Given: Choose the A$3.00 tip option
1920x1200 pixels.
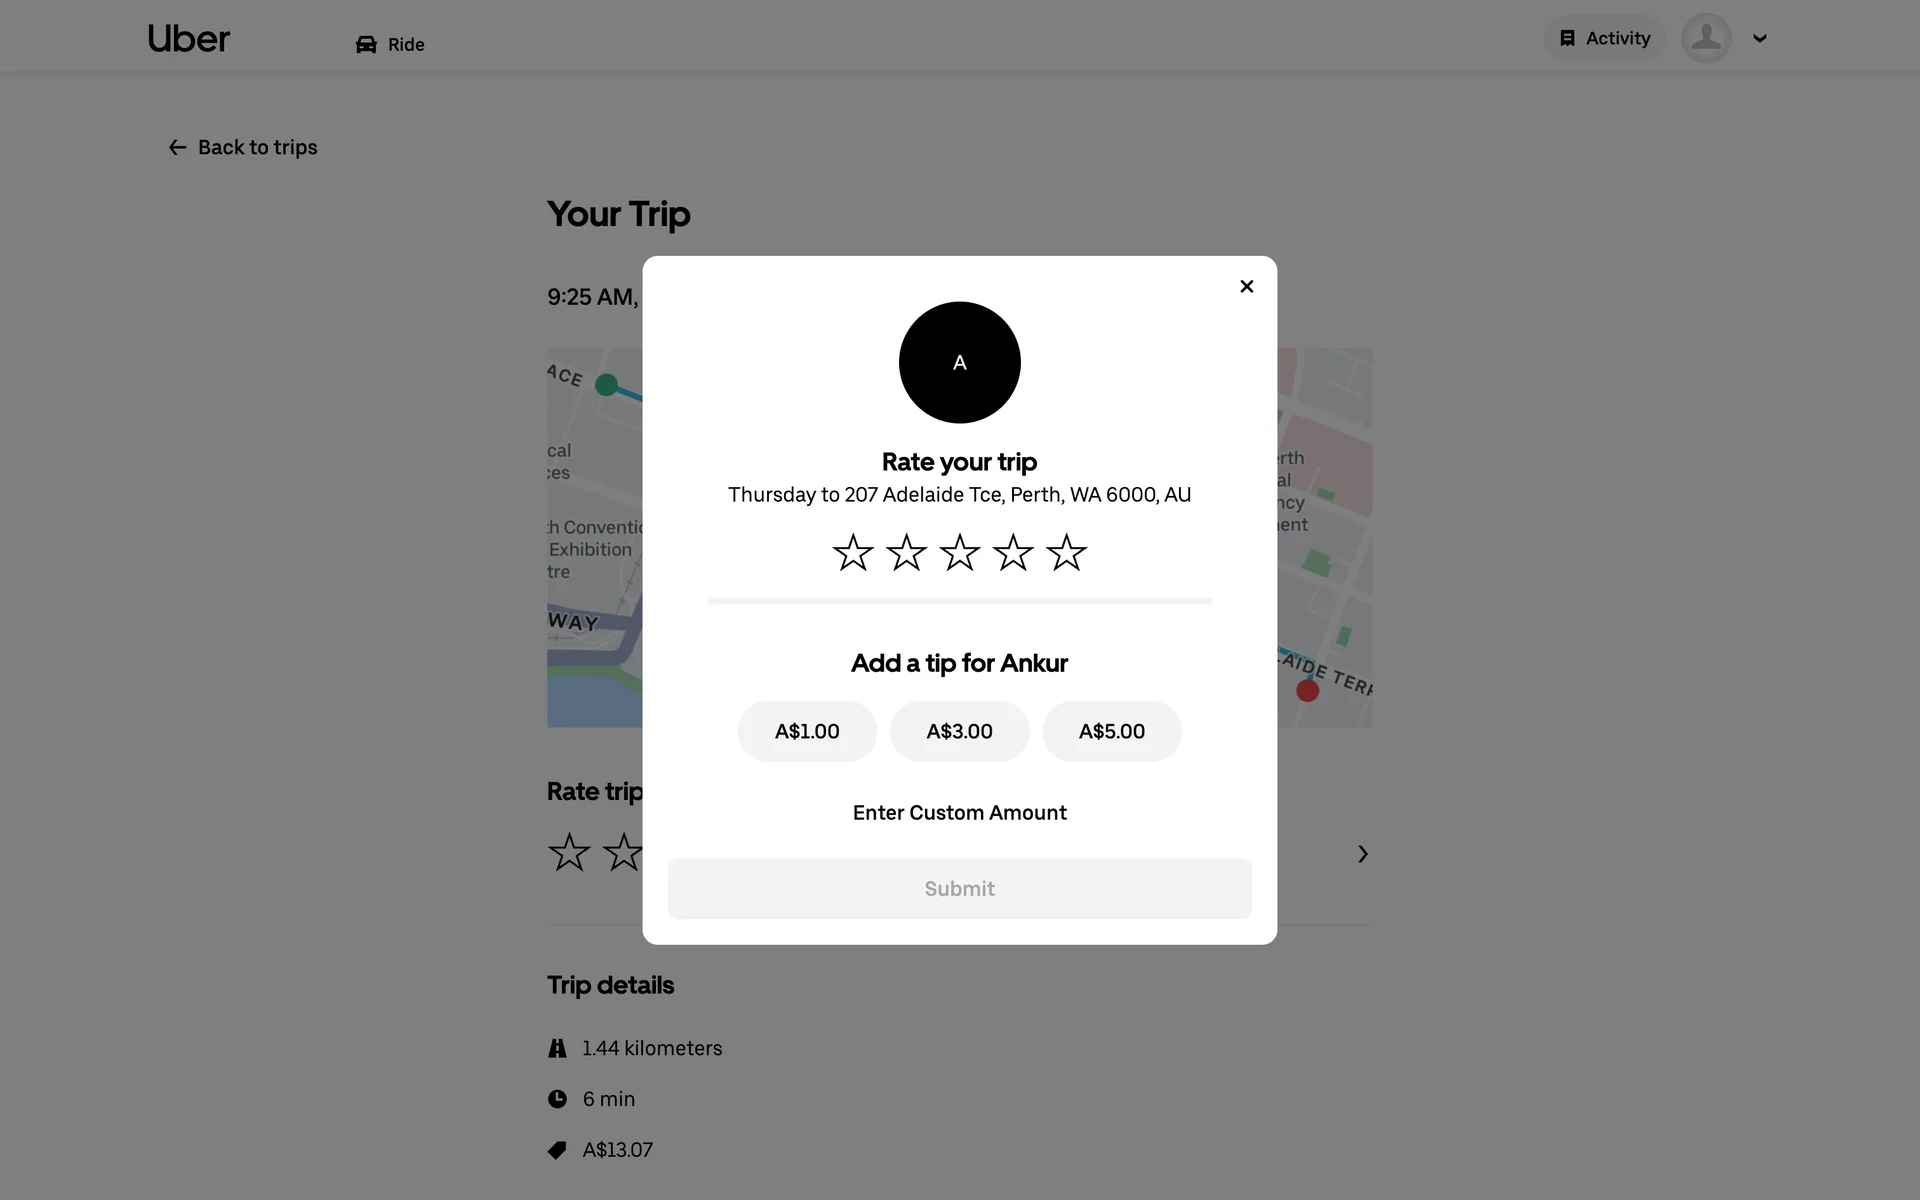Looking at the screenshot, I should point(959,731).
